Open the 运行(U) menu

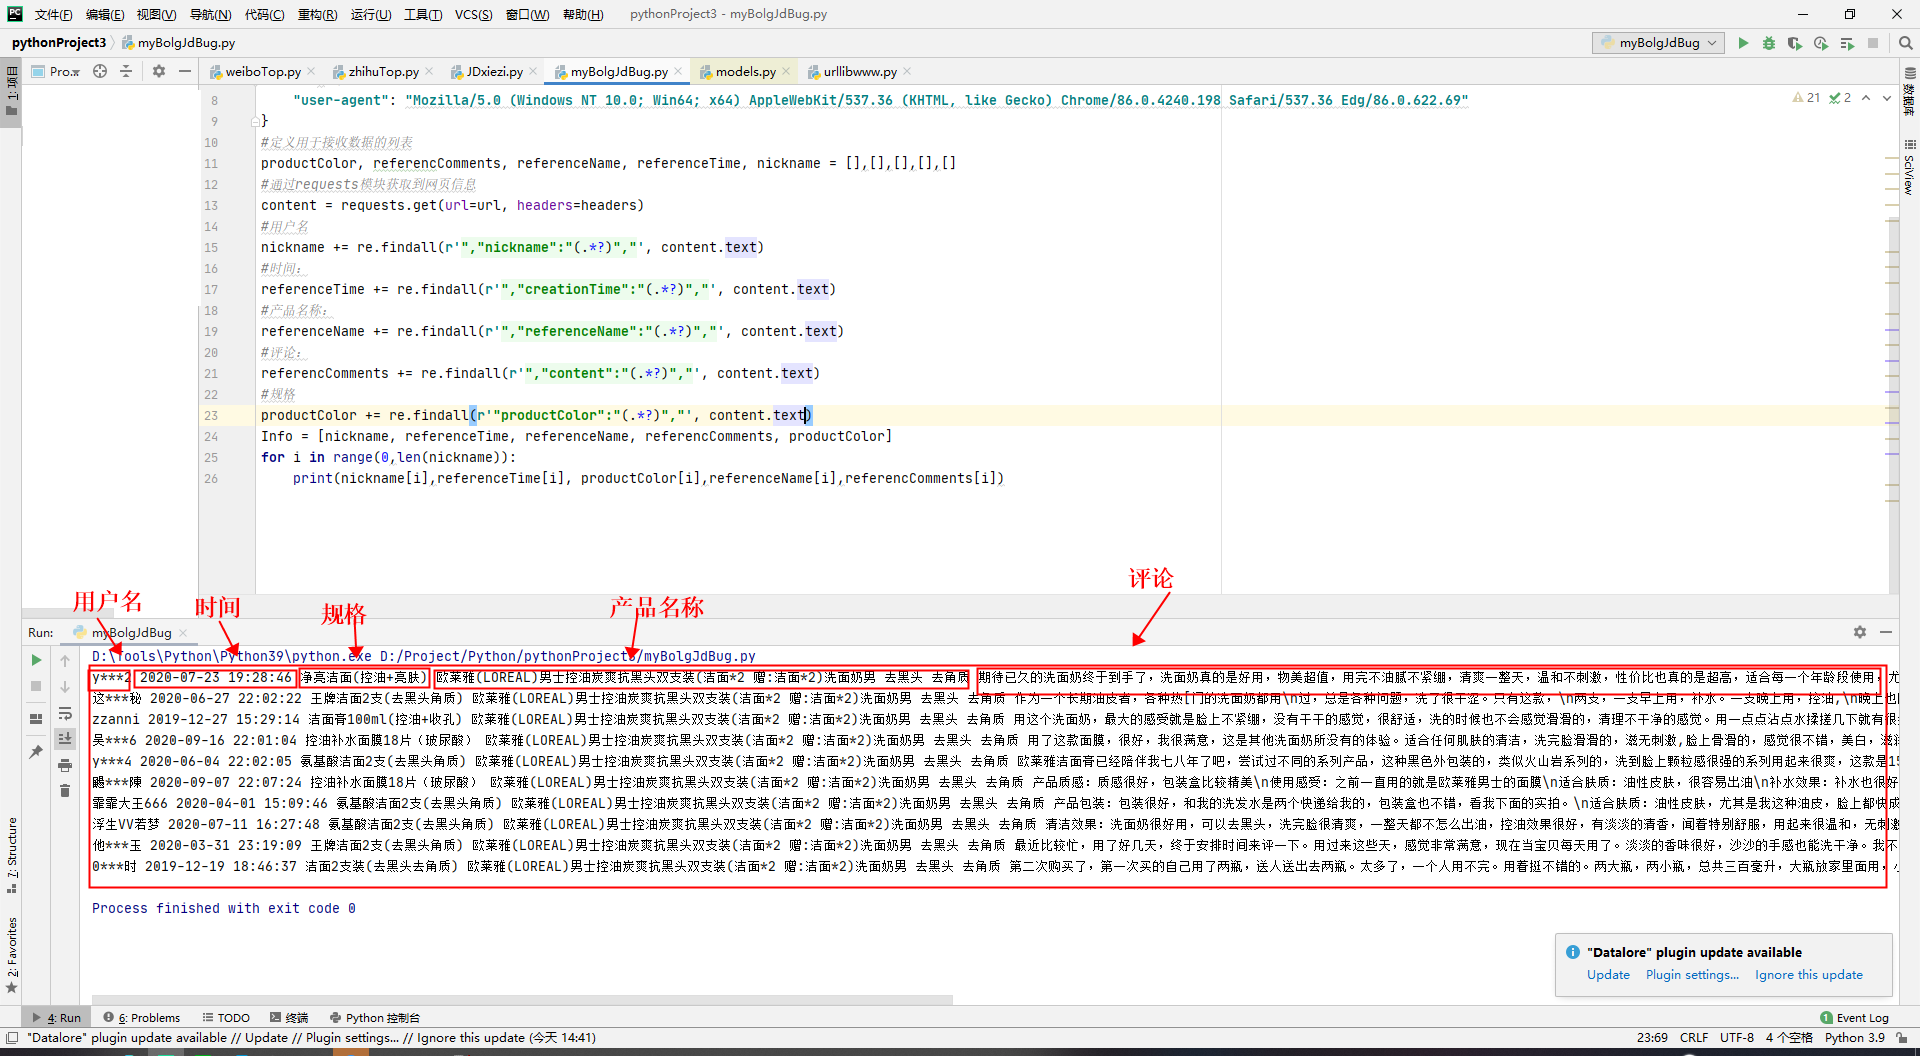(x=371, y=14)
